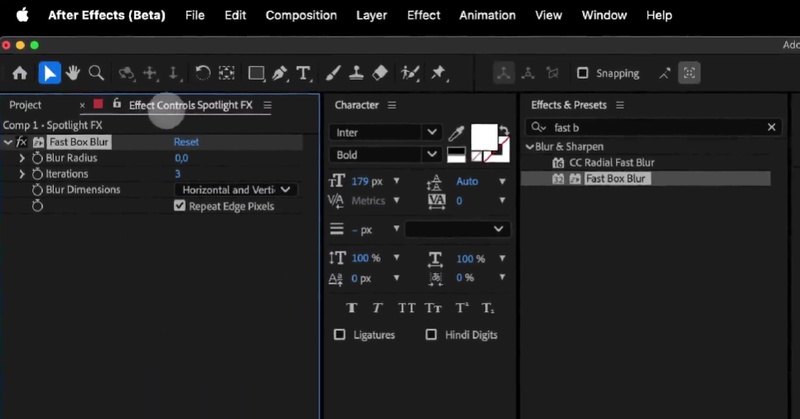Image resolution: width=800 pixels, height=419 pixels.
Task: Click the Effects & Presets search field
Action: [654, 127]
